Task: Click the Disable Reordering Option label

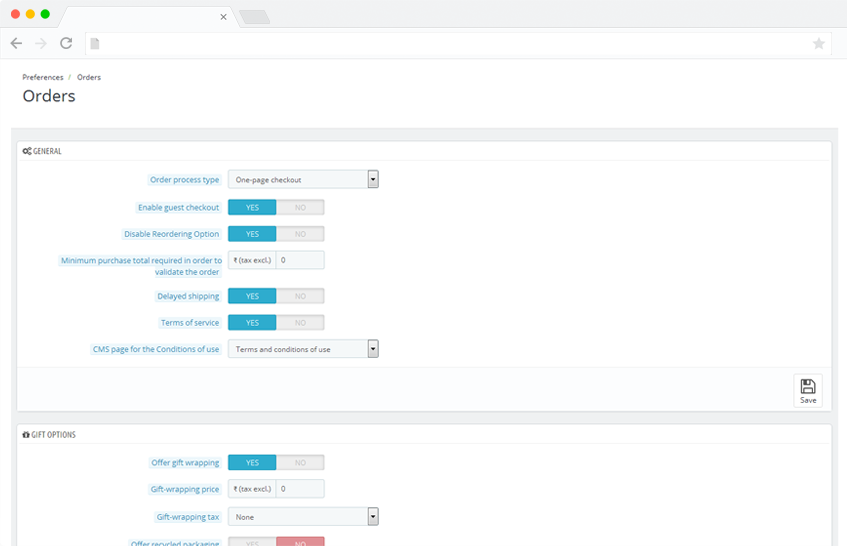Action: click(171, 234)
